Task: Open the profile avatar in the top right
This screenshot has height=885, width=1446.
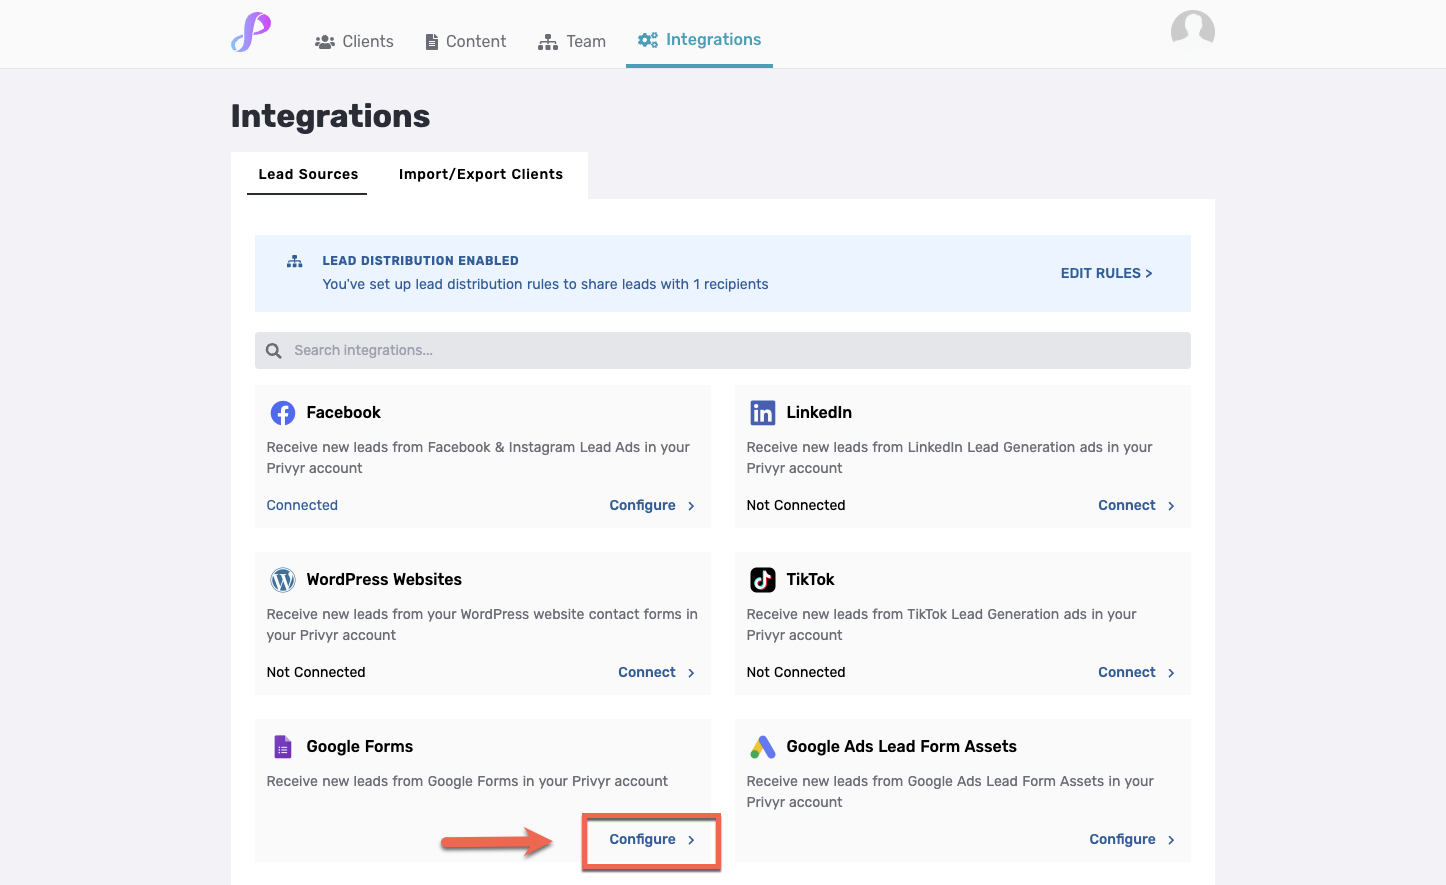Action: click(x=1192, y=29)
